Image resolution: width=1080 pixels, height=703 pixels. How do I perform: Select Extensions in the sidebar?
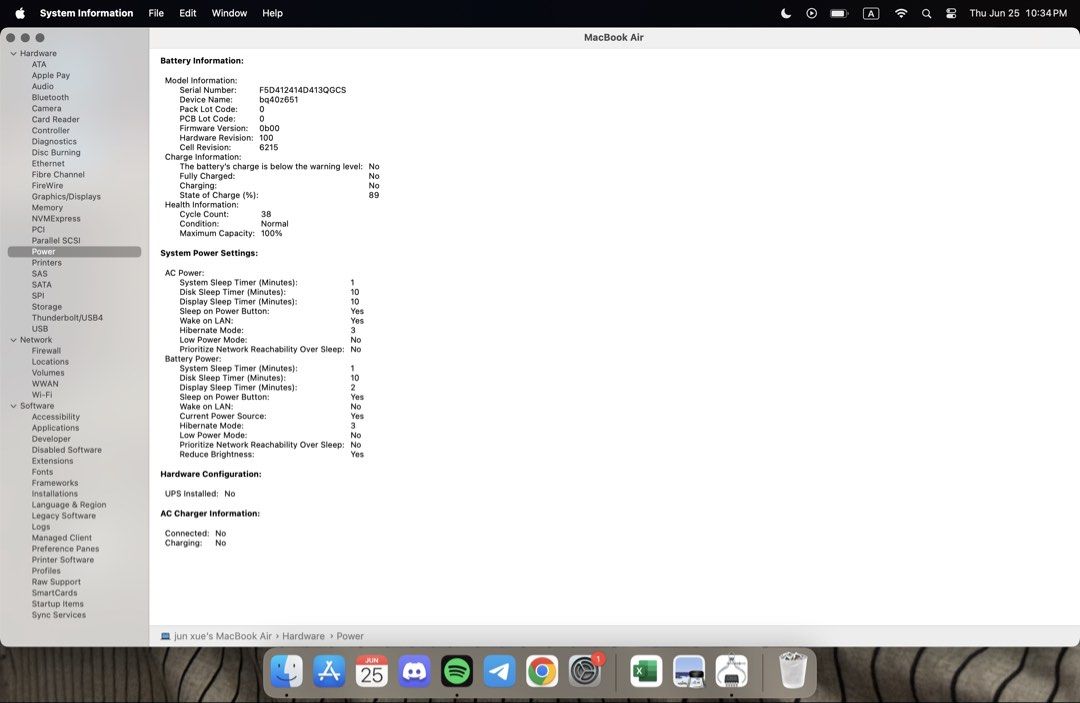tap(52, 461)
